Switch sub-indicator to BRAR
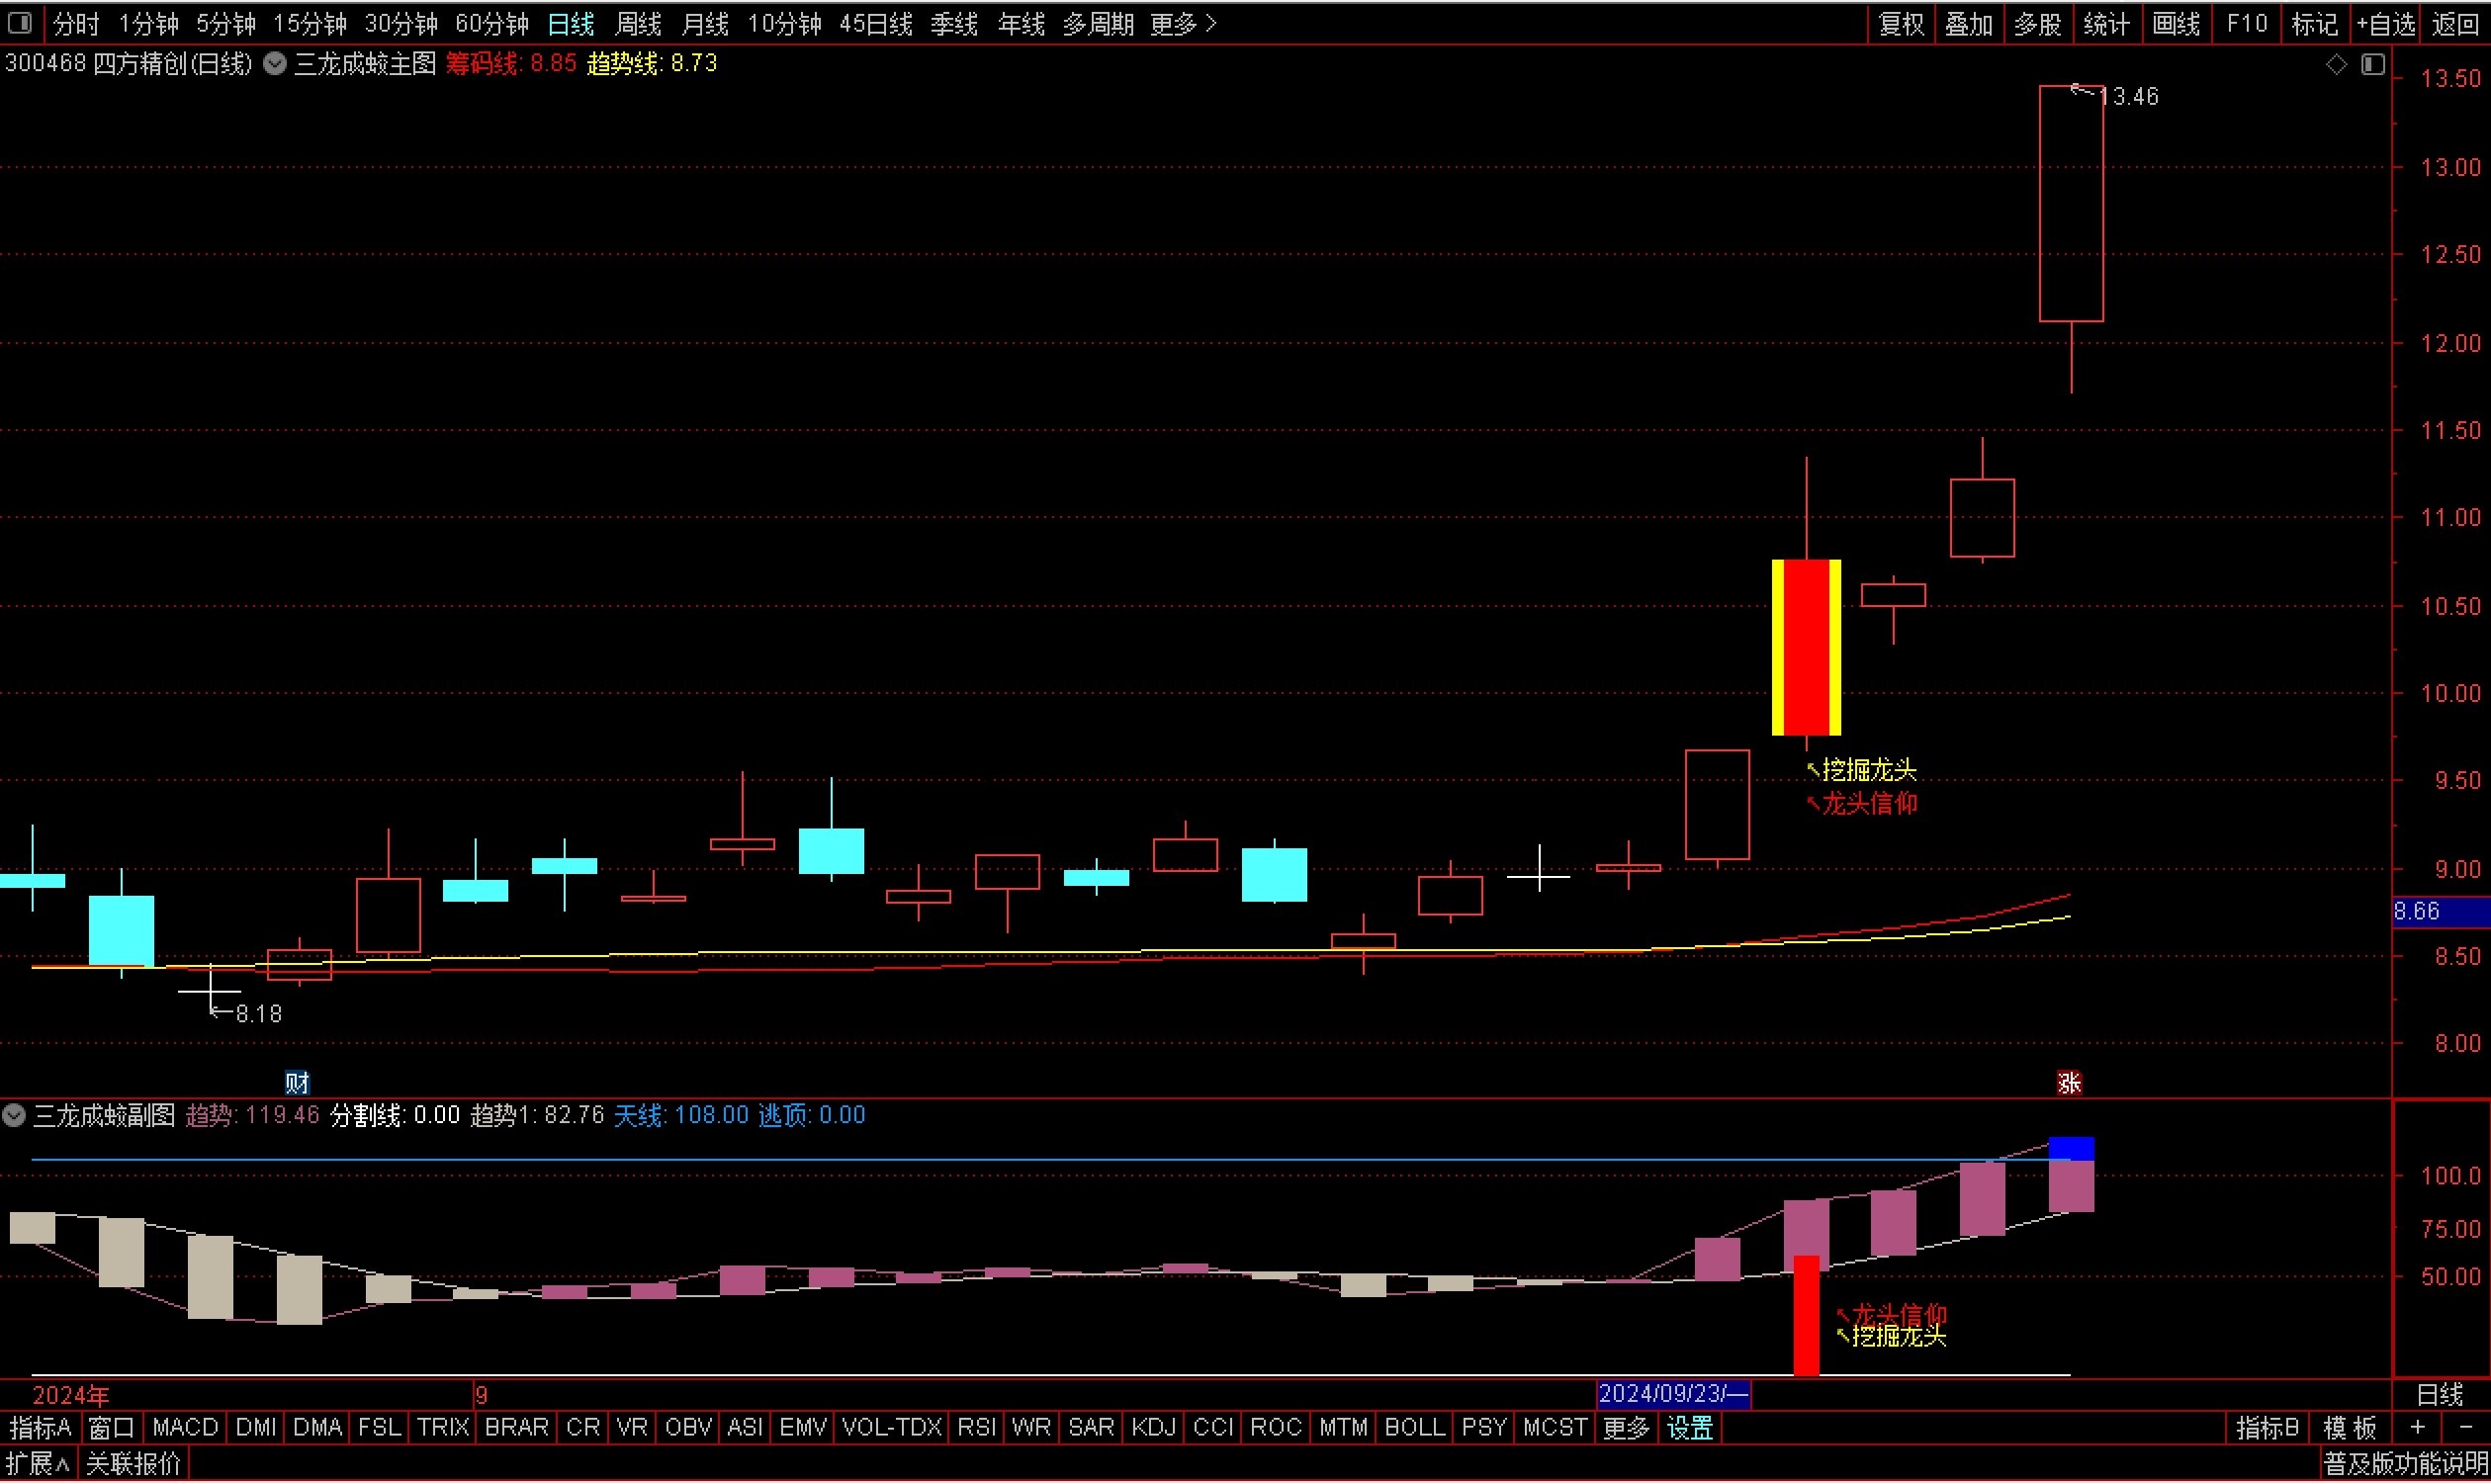 click(x=516, y=1430)
